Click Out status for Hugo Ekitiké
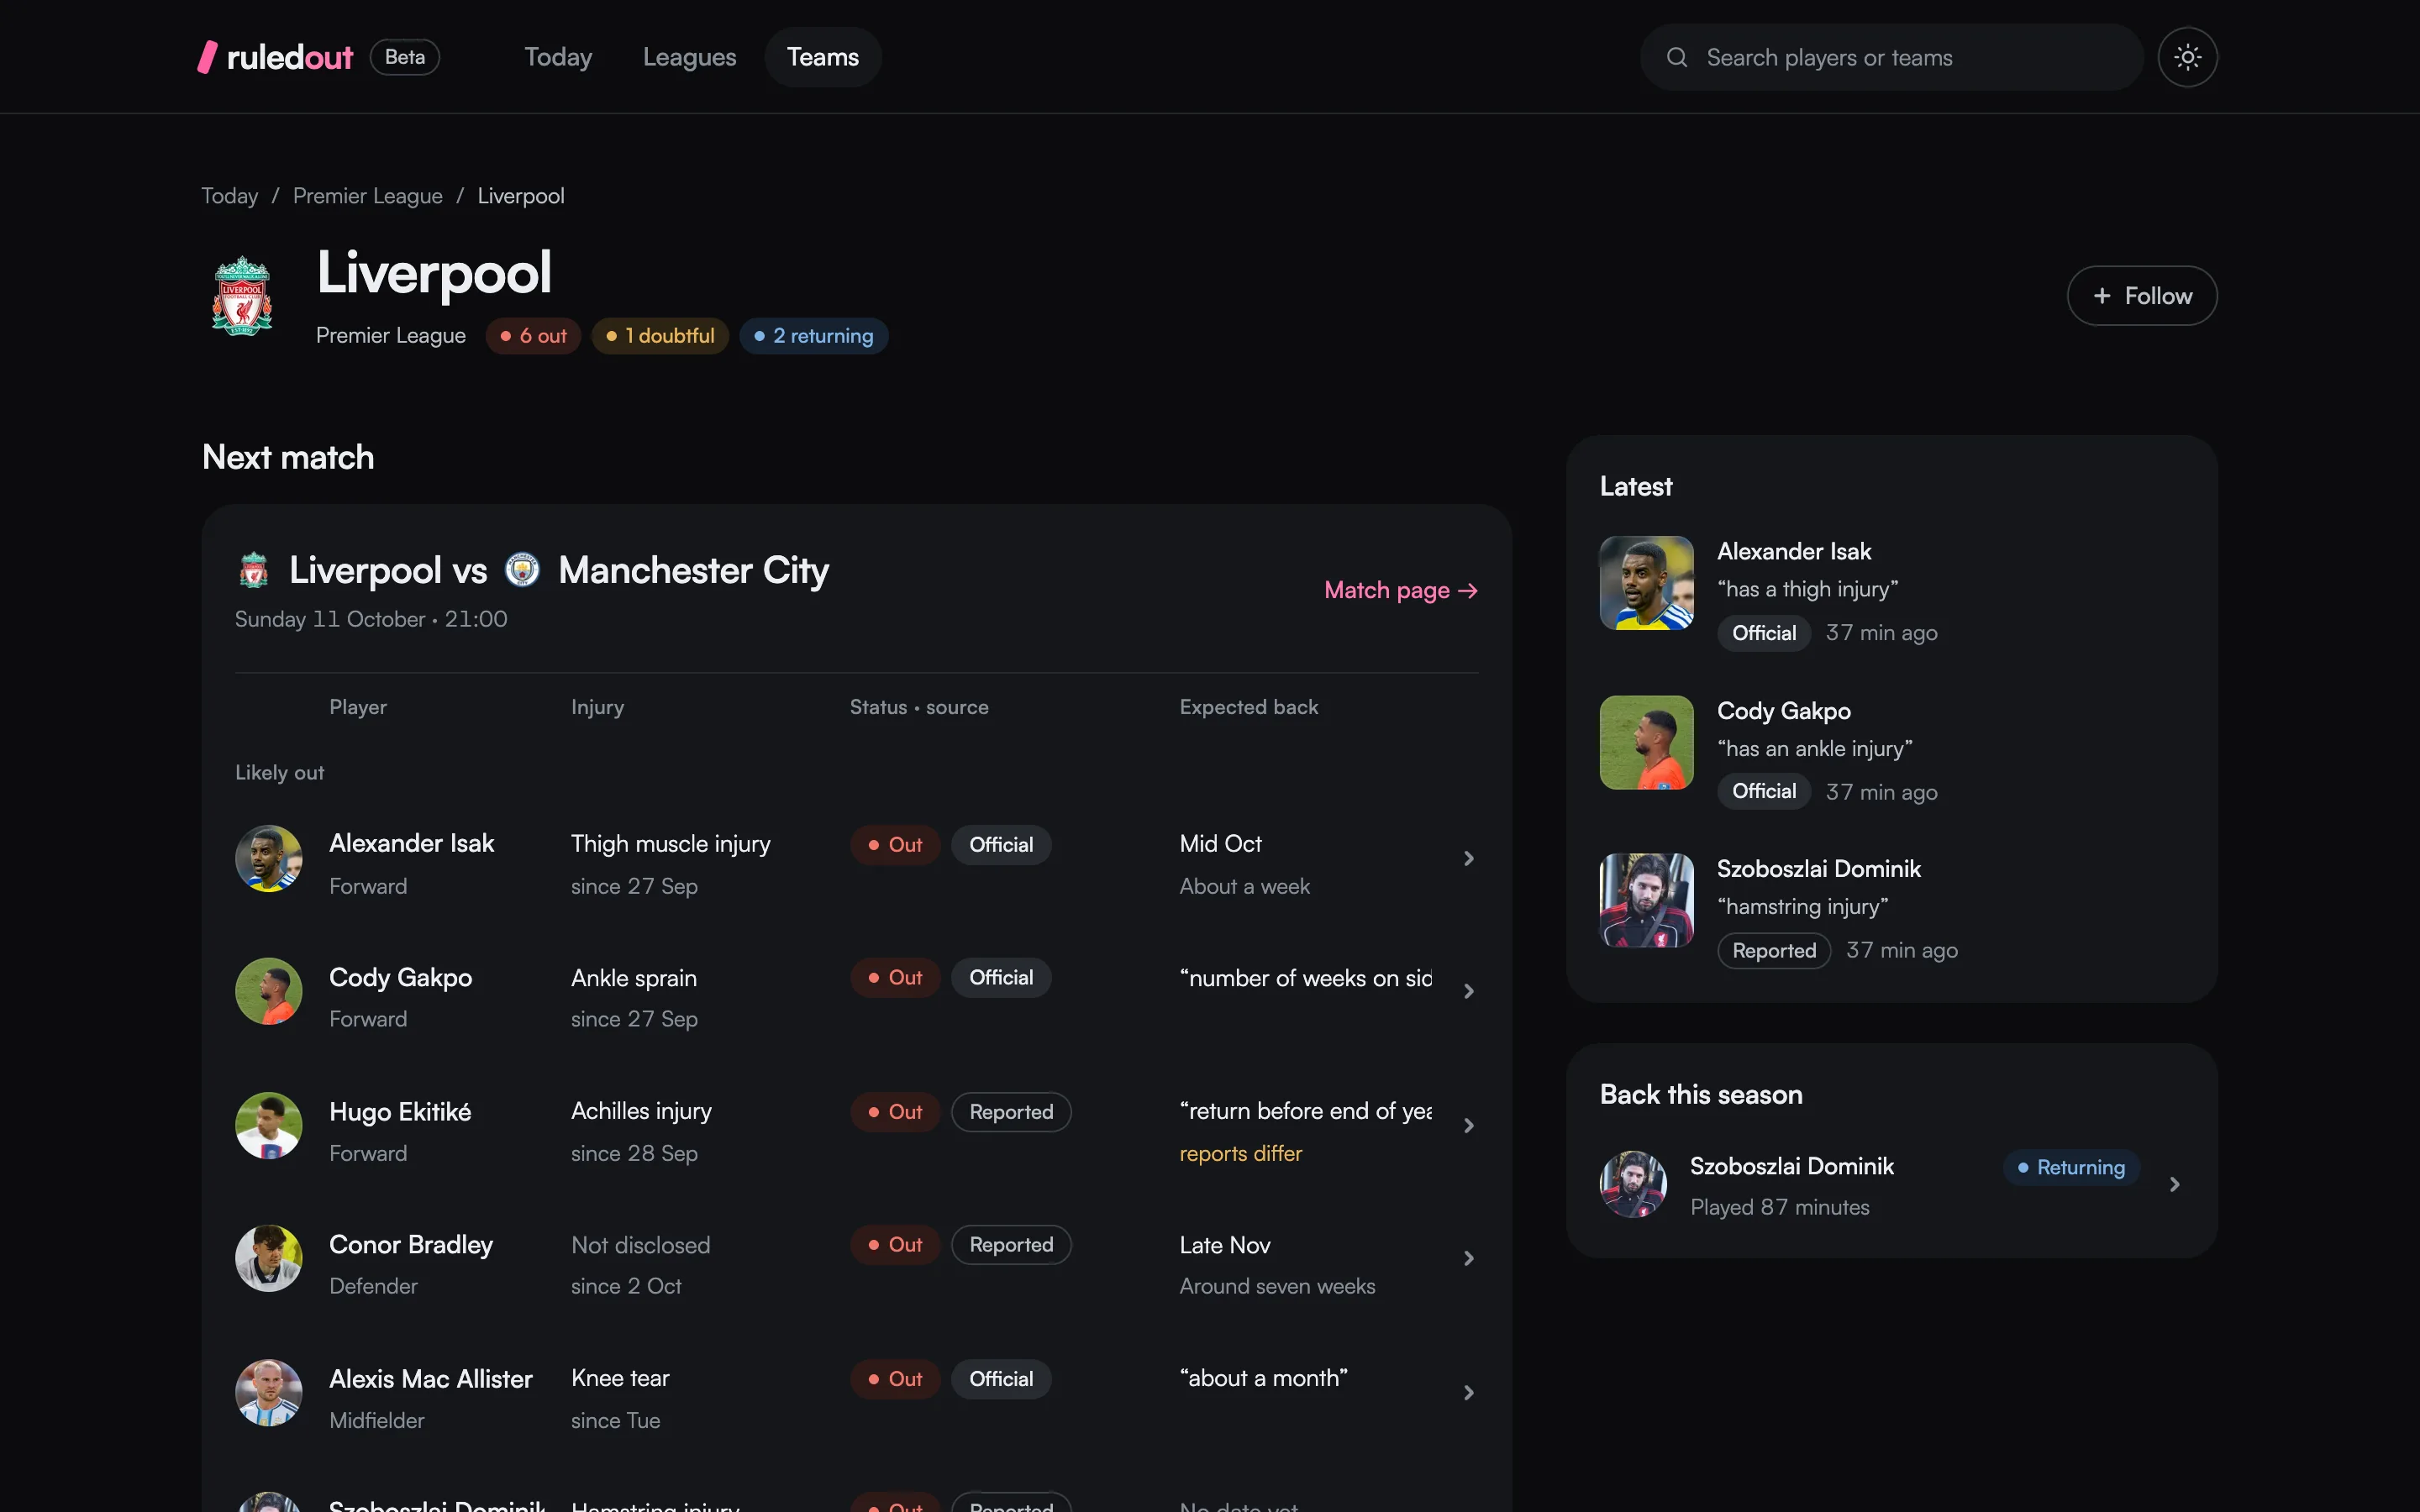 coord(895,1112)
